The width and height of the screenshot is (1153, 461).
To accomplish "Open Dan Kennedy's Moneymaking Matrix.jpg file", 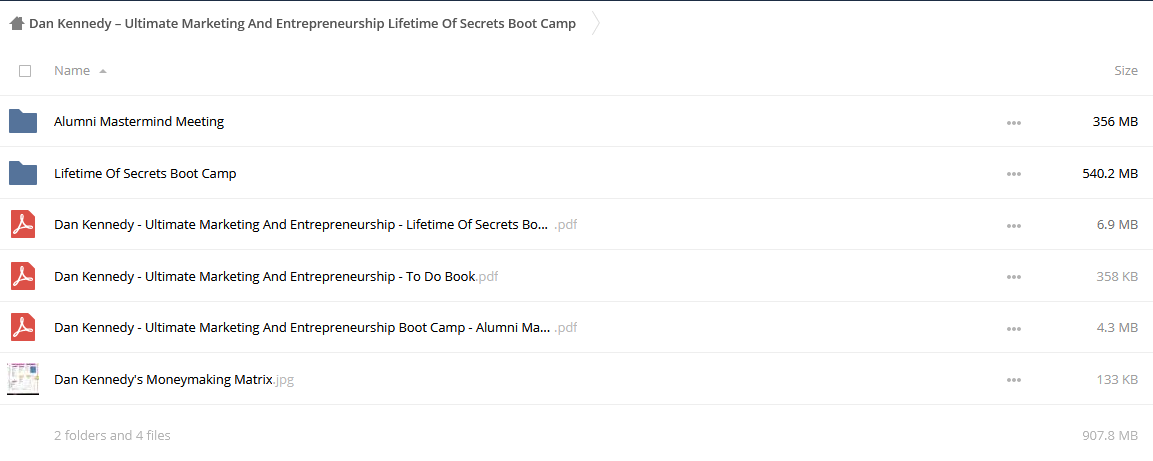I will click(174, 380).
